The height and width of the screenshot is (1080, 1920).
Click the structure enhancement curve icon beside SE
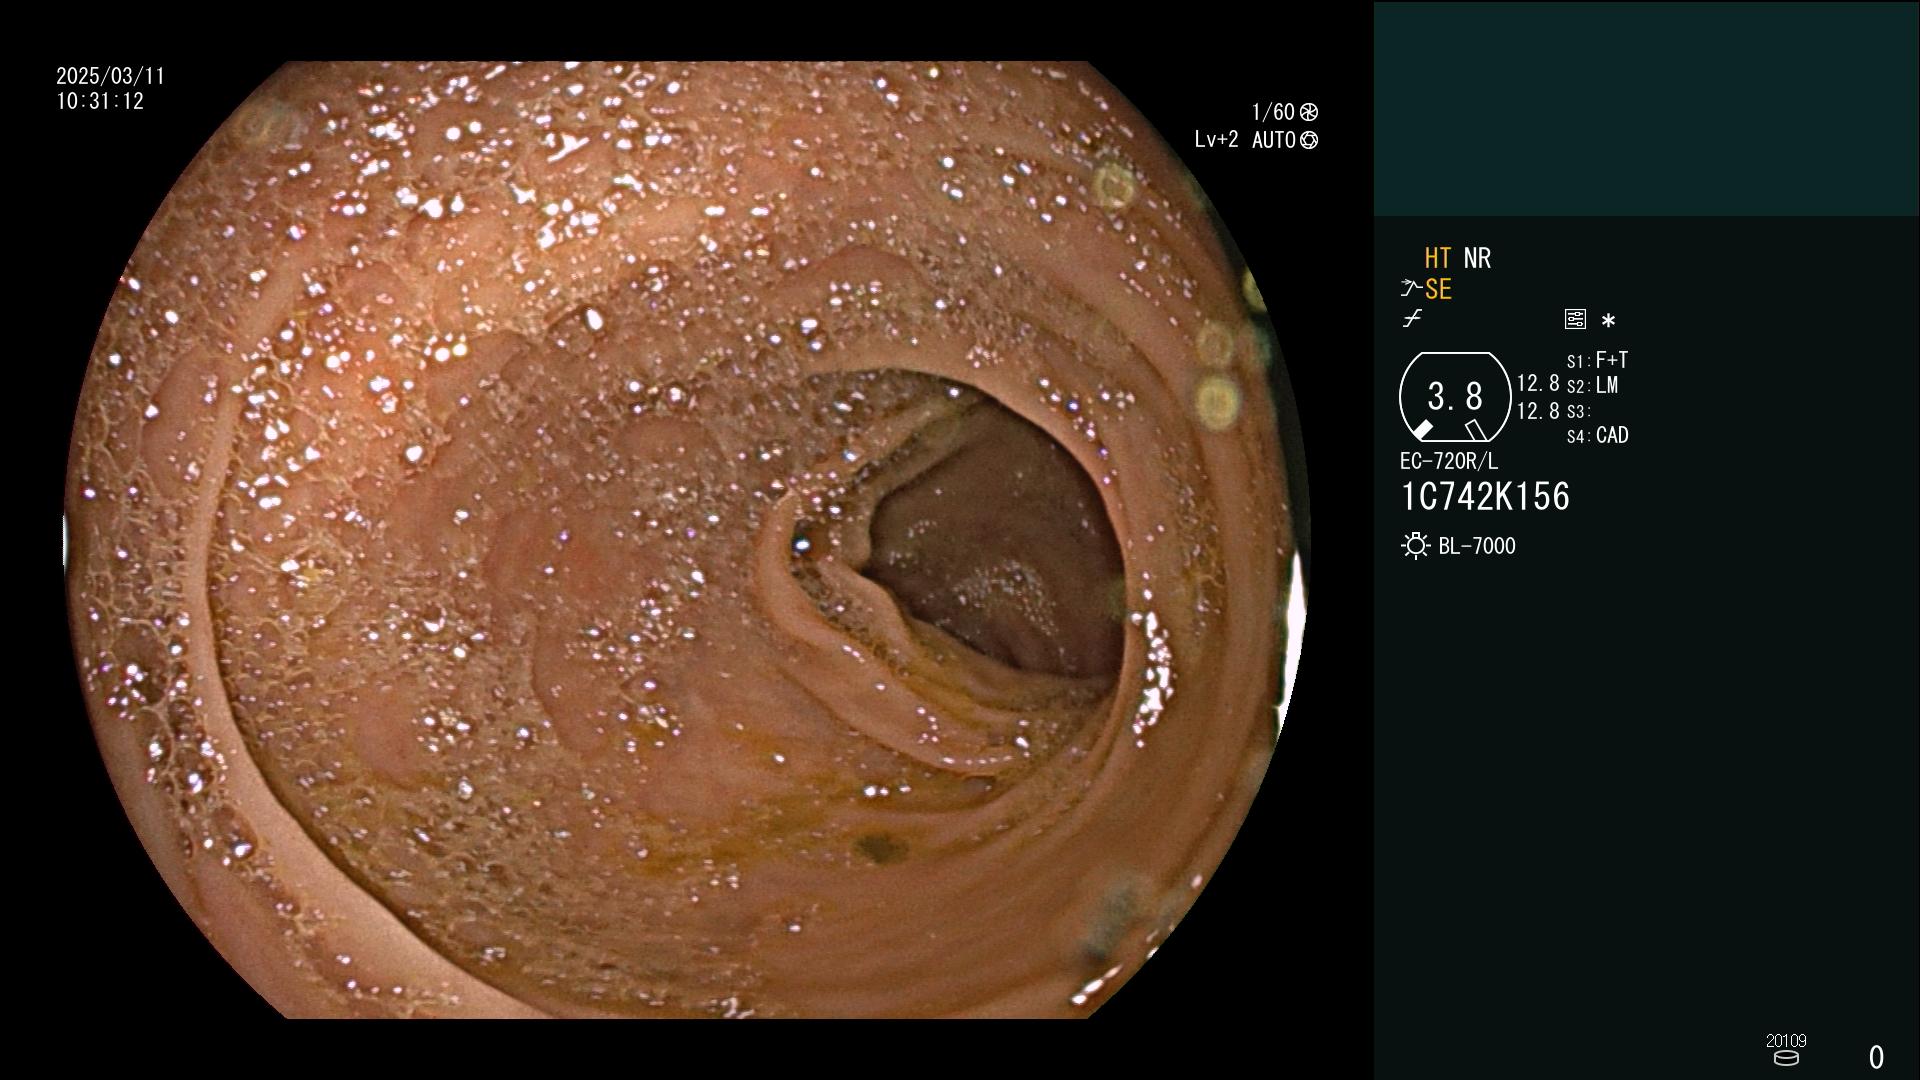click(1411, 289)
